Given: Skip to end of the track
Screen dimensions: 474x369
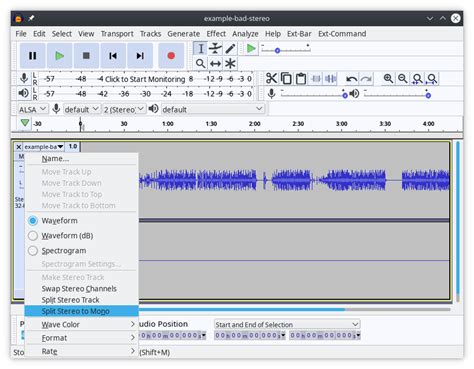Looking at the screenshot, I should [x=140, y=56].
